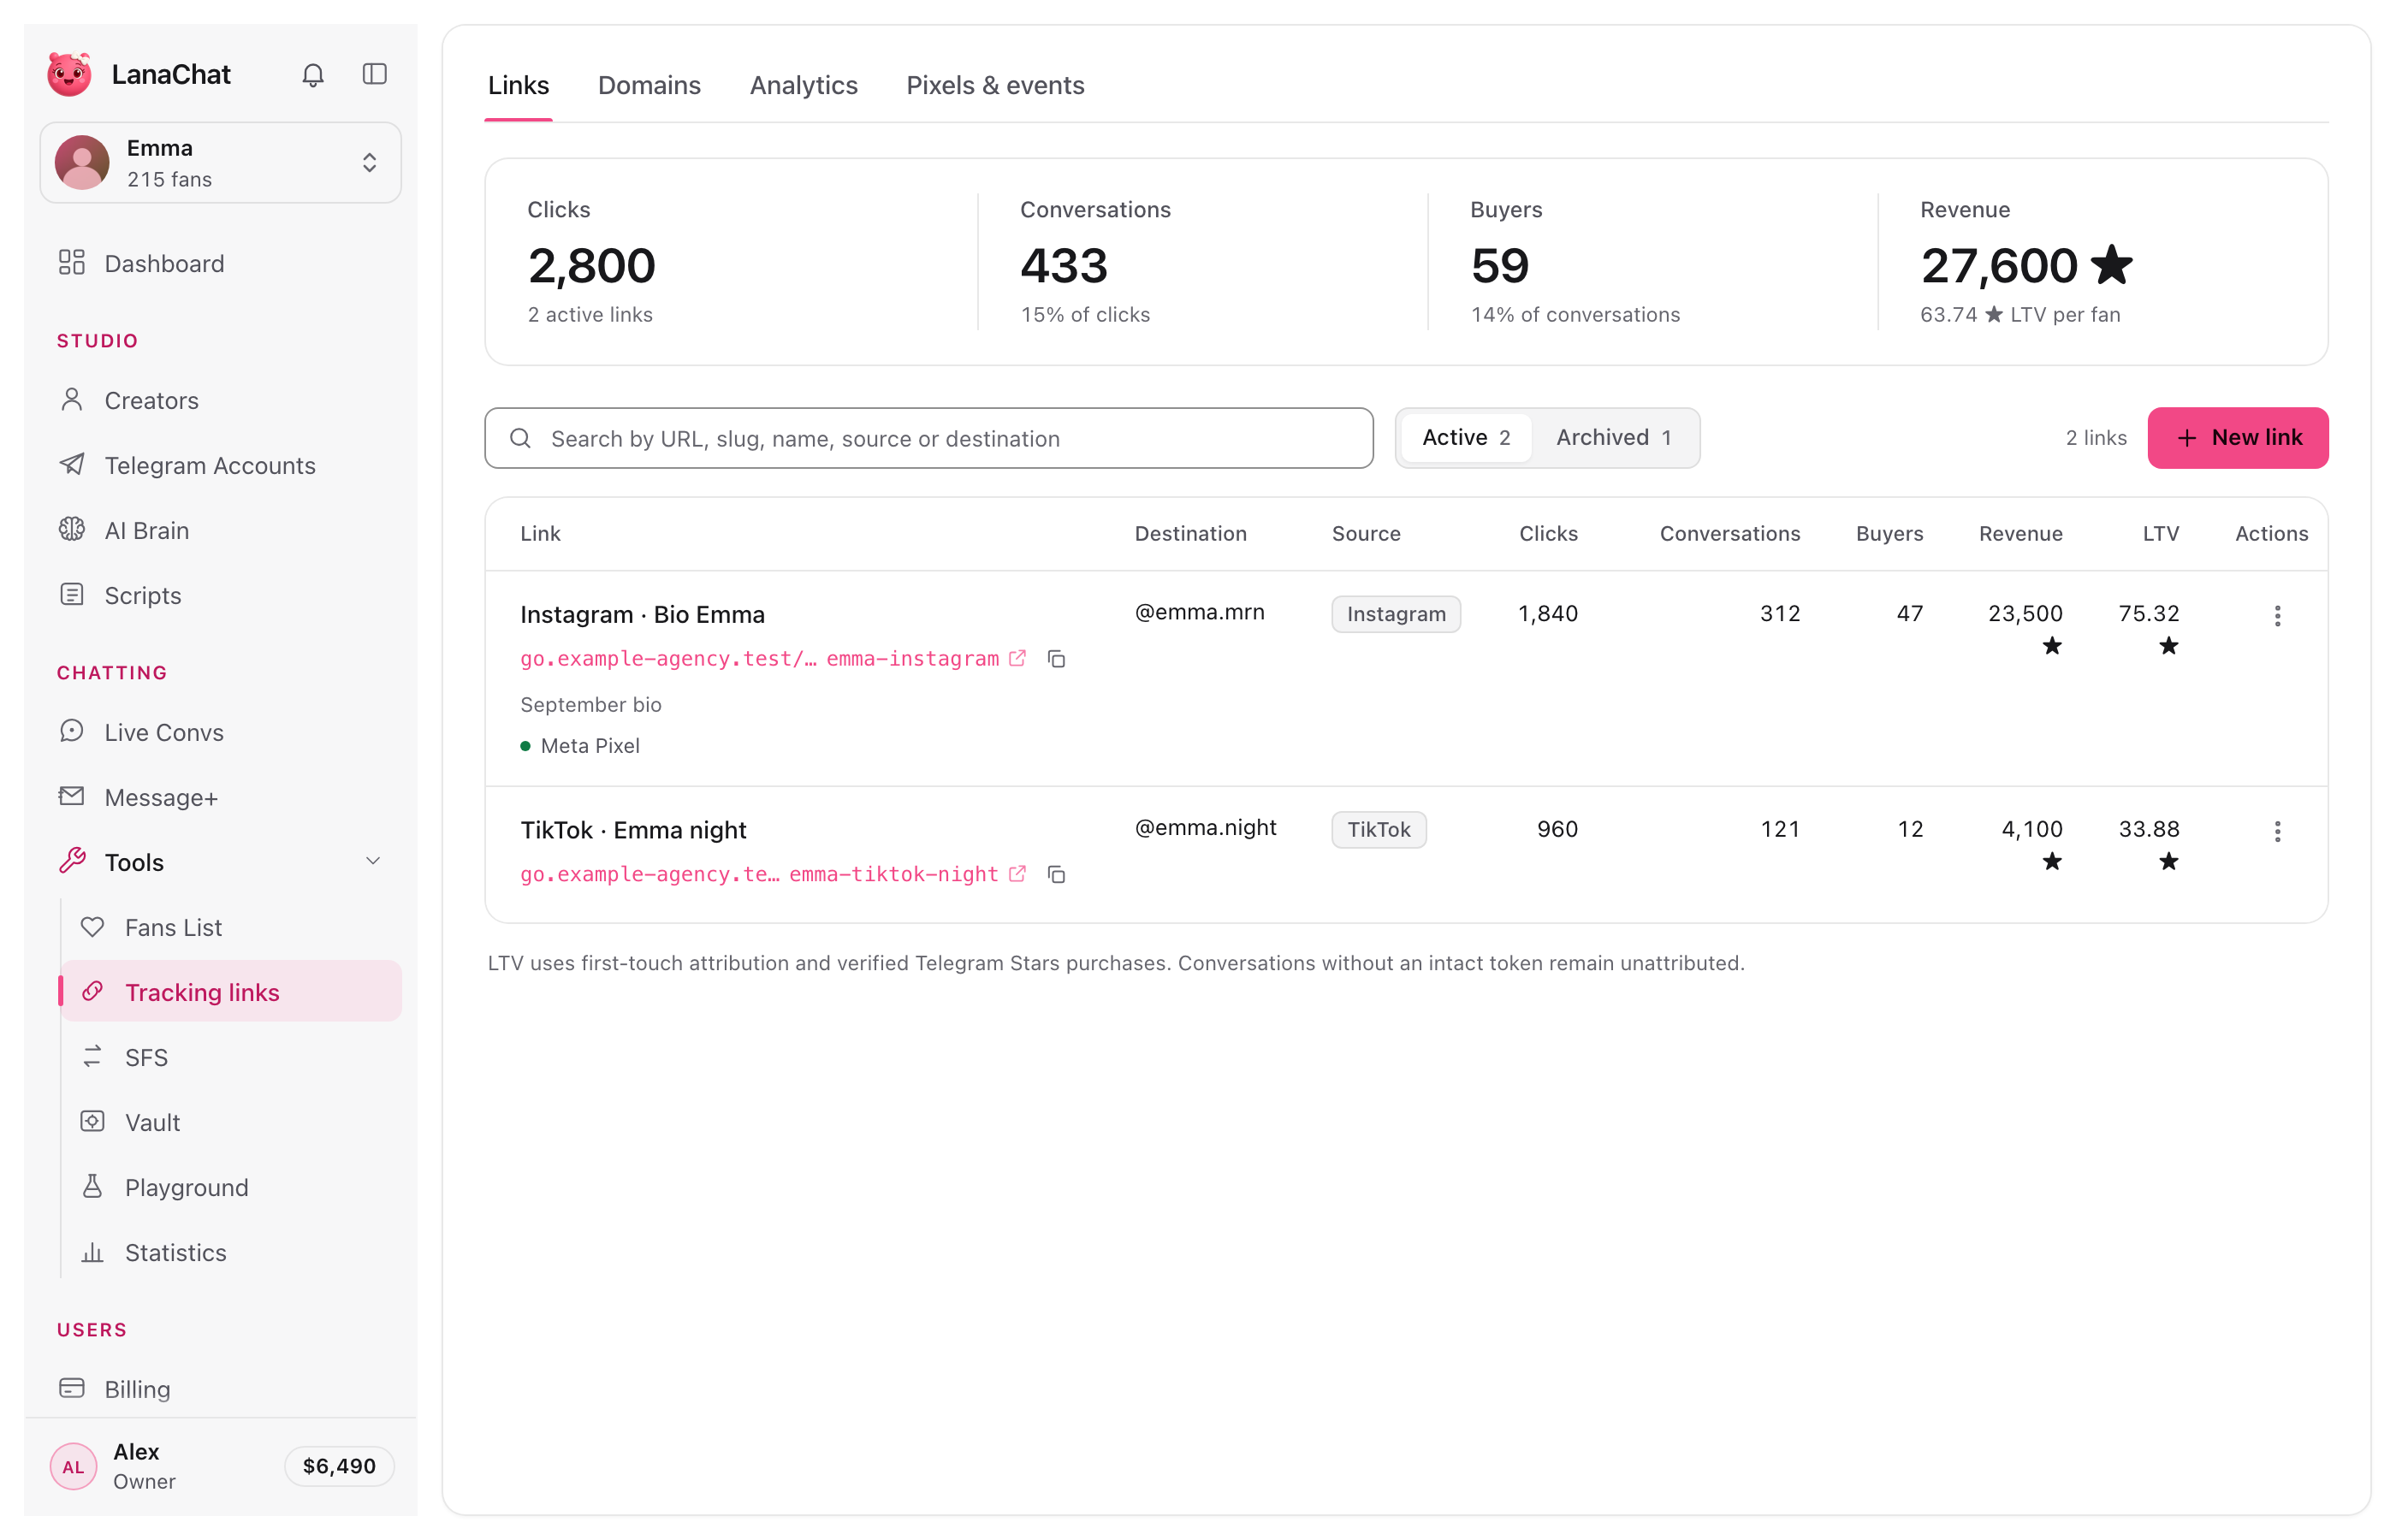This screenshot has width=2396, height=1540.
Task: Switch to the Analytics tab
Action: pyautogui.click(x=803, y=86)
